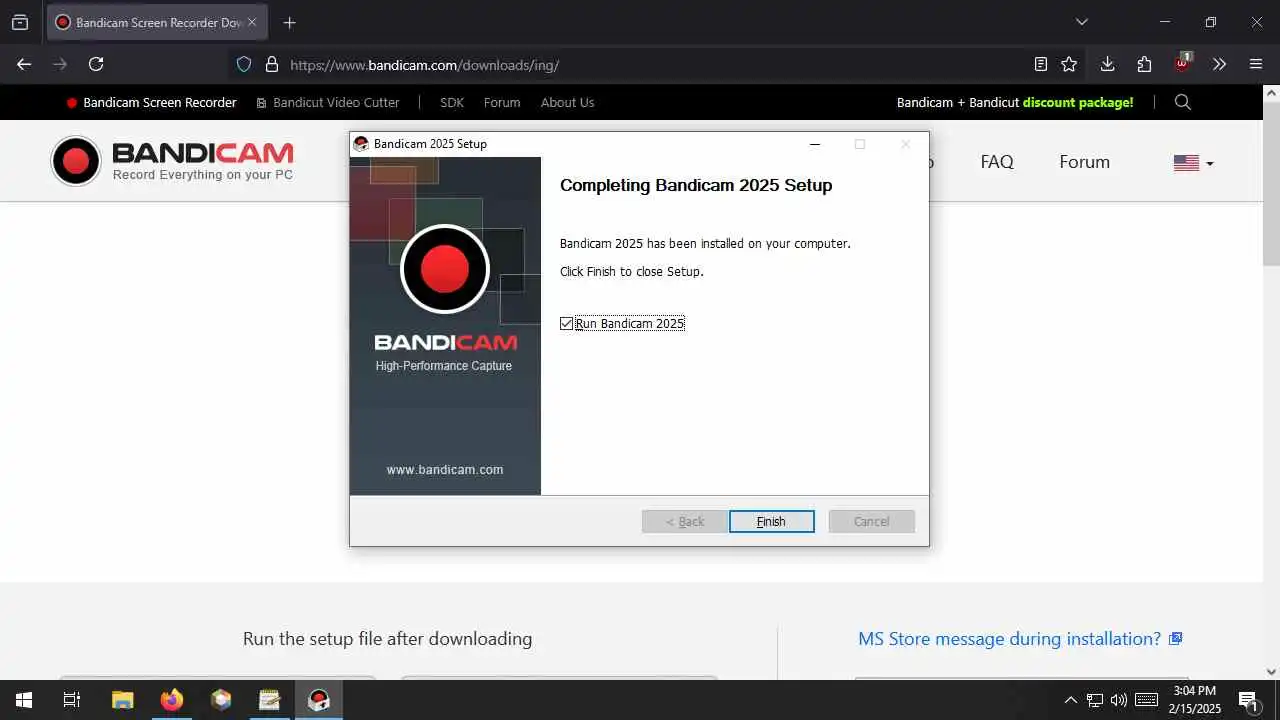
Task: Open language flag dropdown
Action: coord(1193,163)
